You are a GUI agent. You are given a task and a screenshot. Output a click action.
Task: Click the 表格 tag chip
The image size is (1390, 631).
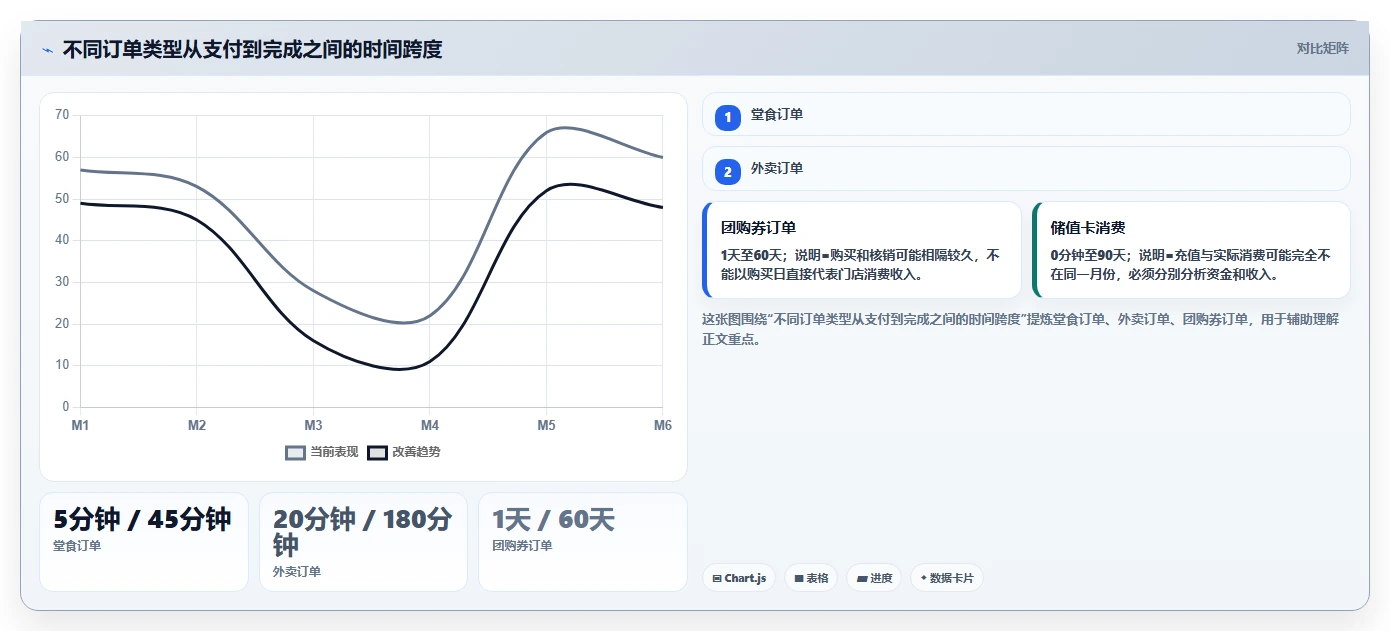click(811, 578)
